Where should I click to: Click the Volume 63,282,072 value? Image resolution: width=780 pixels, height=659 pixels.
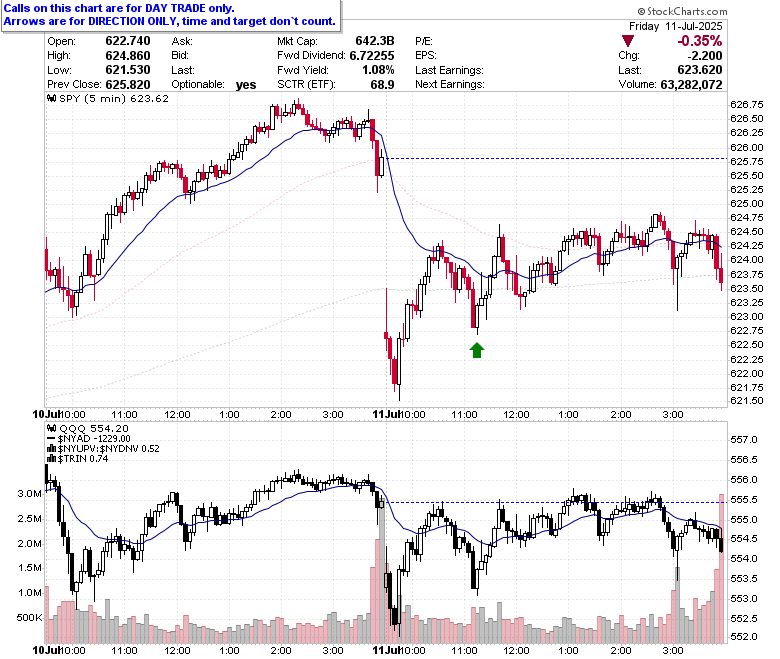click(x=691, y=85)
